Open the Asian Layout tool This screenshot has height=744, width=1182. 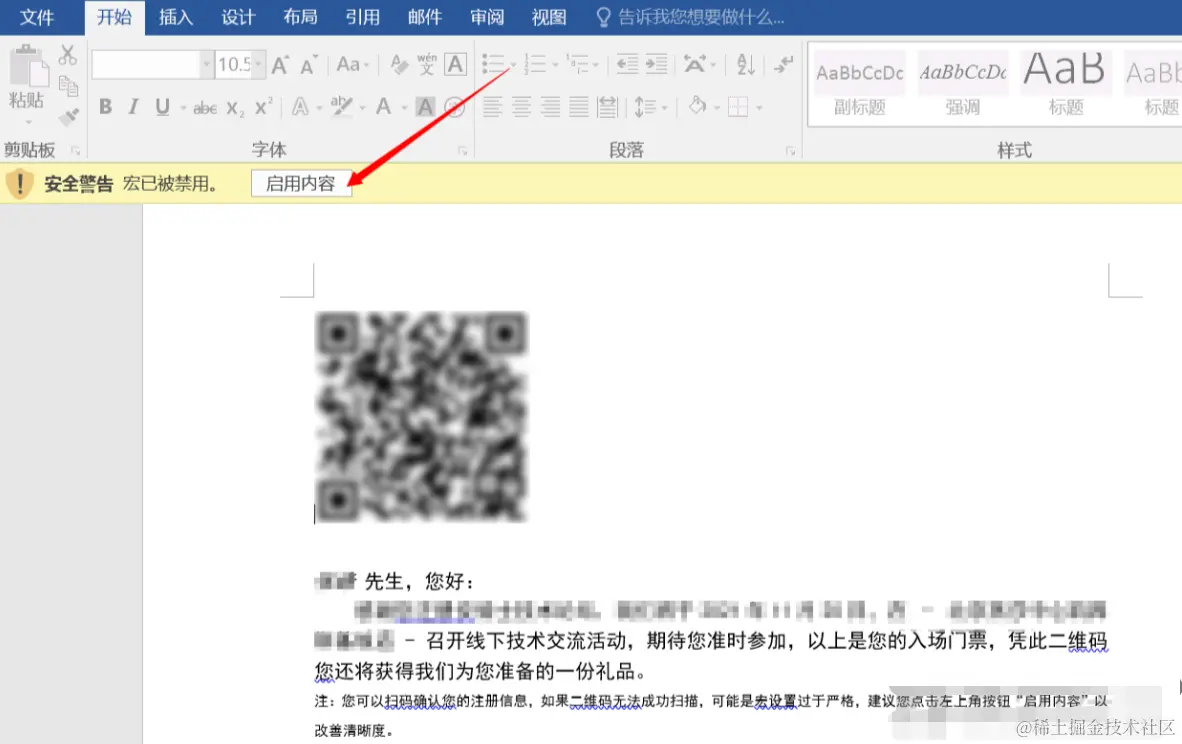695,64
